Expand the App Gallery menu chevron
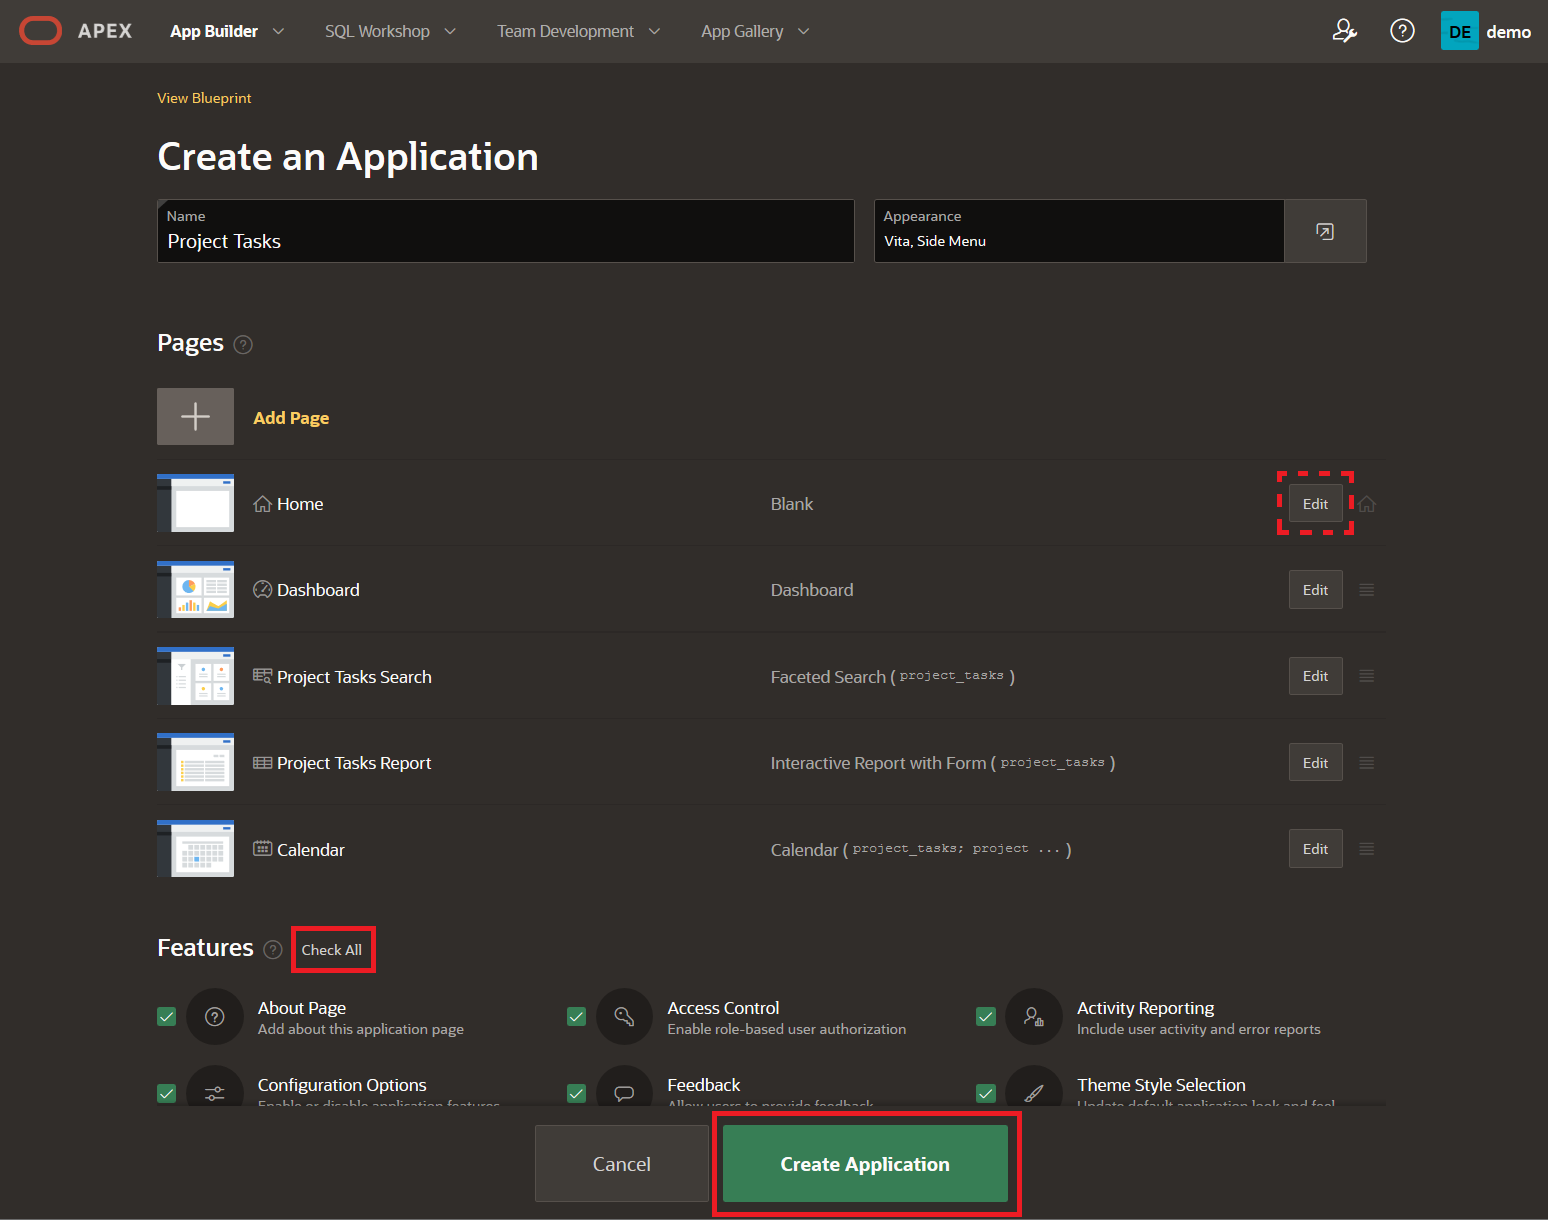Viewport: 1548px width, 1220px height. (803, 31)
